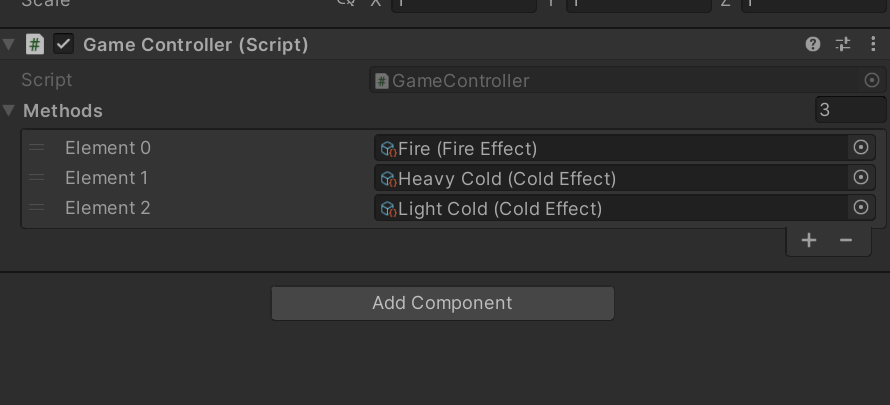Collapse the Game Controller component foldout
The height and width of the screenshot is (405, 890).
click(10, 44)
